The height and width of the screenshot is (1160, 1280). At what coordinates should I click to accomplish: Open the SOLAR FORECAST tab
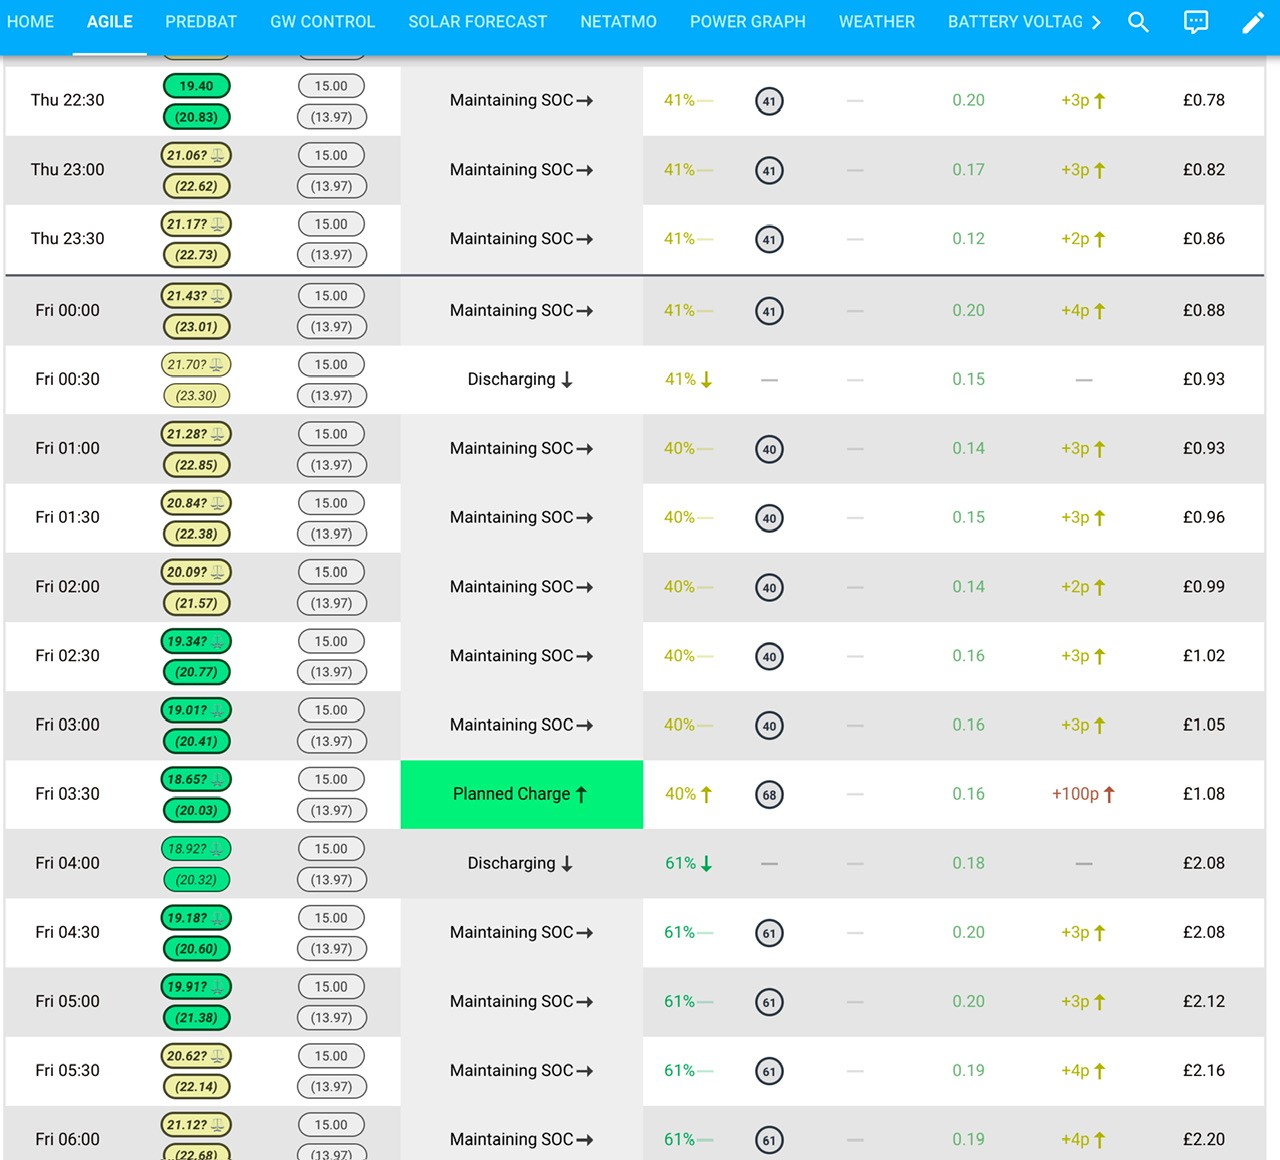(x=478, y=22)
